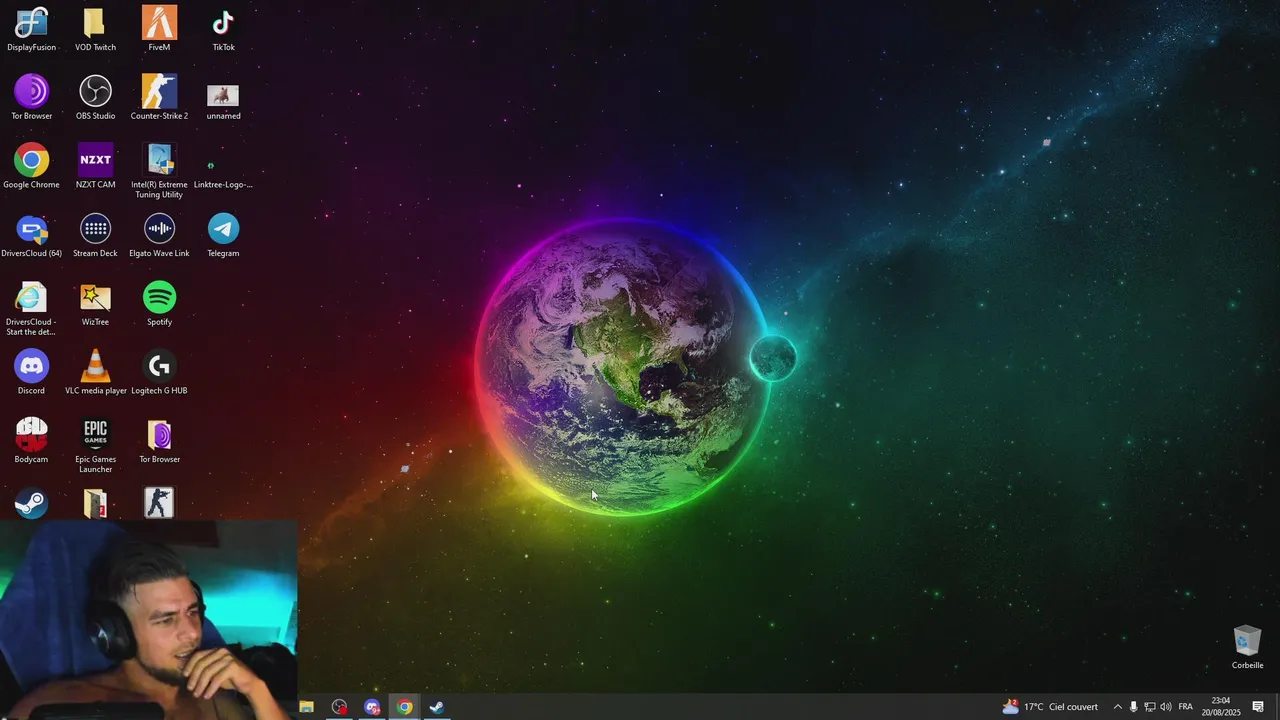Click the microphone tray icon
Viewport: 1280px width, 720px height.
point(1133,707)
